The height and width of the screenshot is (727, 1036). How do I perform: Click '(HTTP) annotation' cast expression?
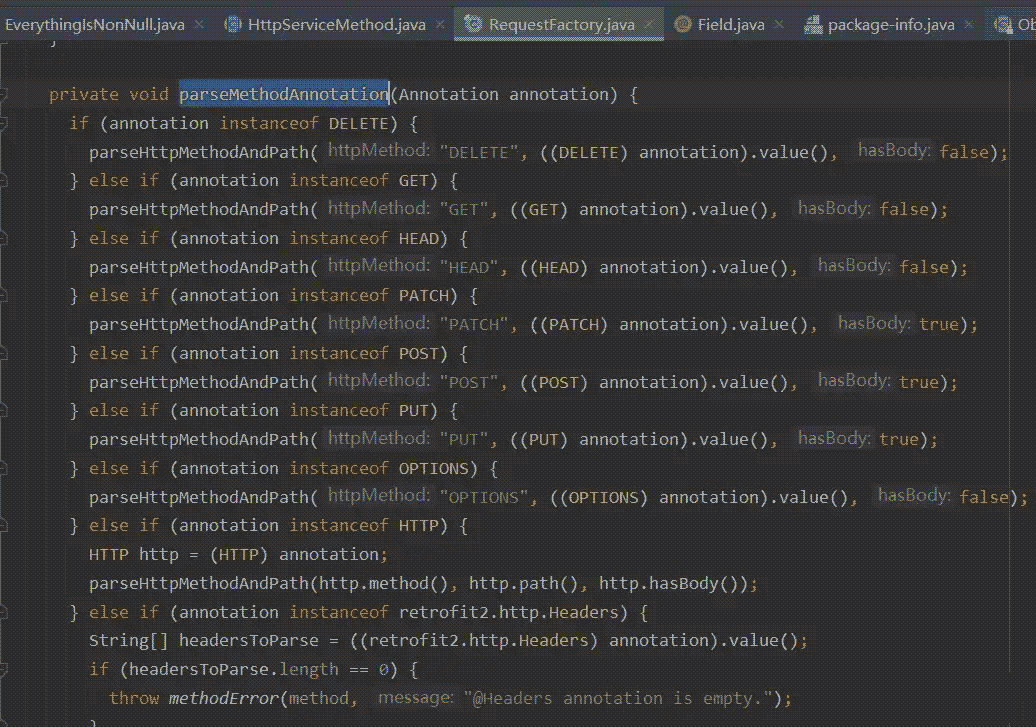294,555
